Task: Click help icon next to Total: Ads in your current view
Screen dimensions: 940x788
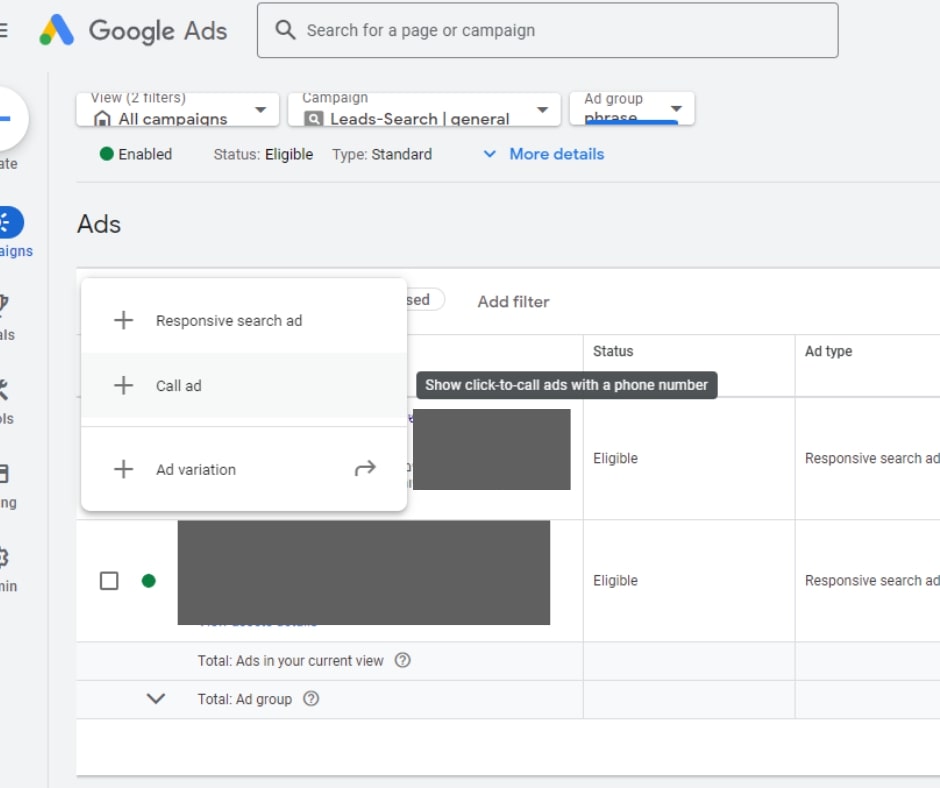Action: click(403, 660)
